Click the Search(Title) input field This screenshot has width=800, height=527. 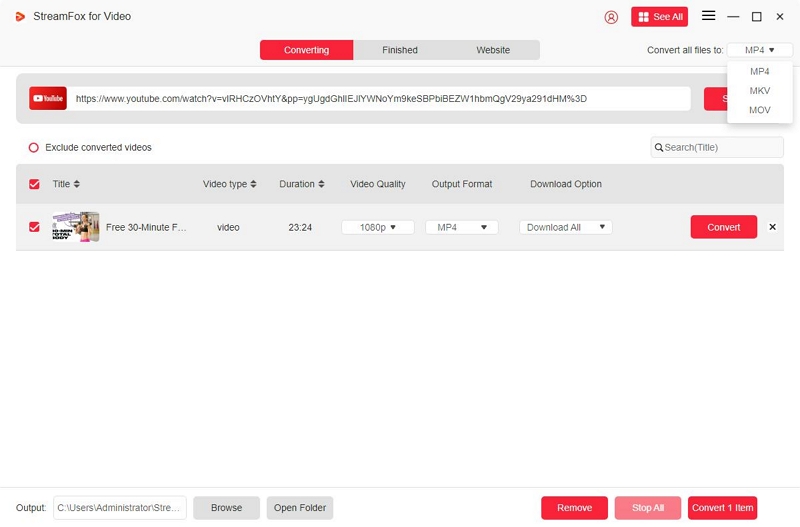tap(720, 147)
